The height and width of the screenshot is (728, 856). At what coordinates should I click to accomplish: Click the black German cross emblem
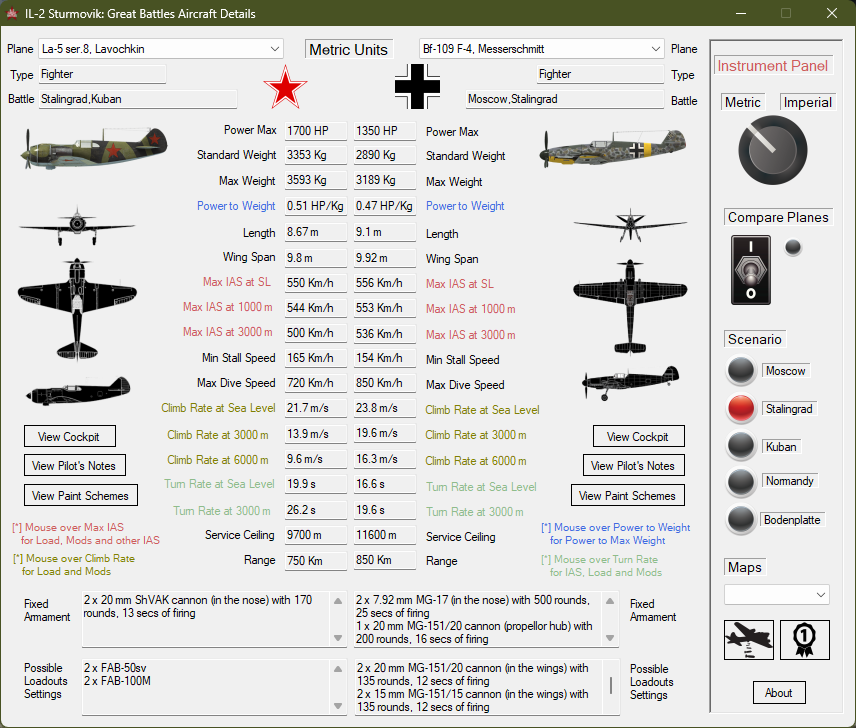coord(417,88)
